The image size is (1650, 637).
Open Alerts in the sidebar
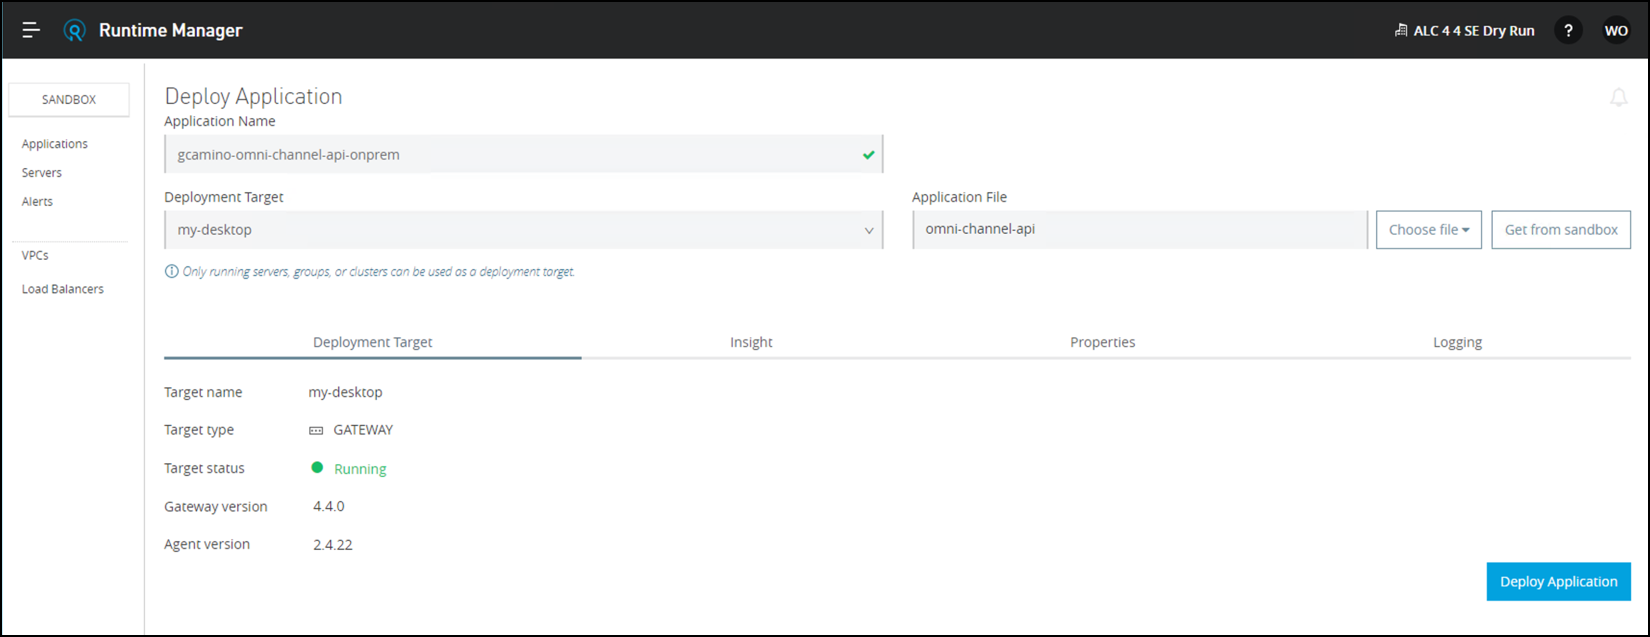tap(37, 202)
